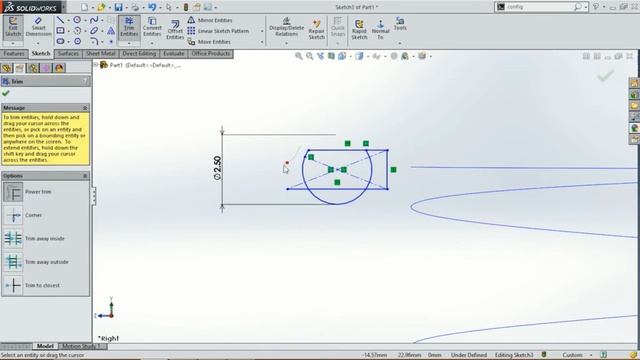The height and width of the screenshot is (360, 640).
Task: Click the Offset Entities icon
Action: (175, 29)
